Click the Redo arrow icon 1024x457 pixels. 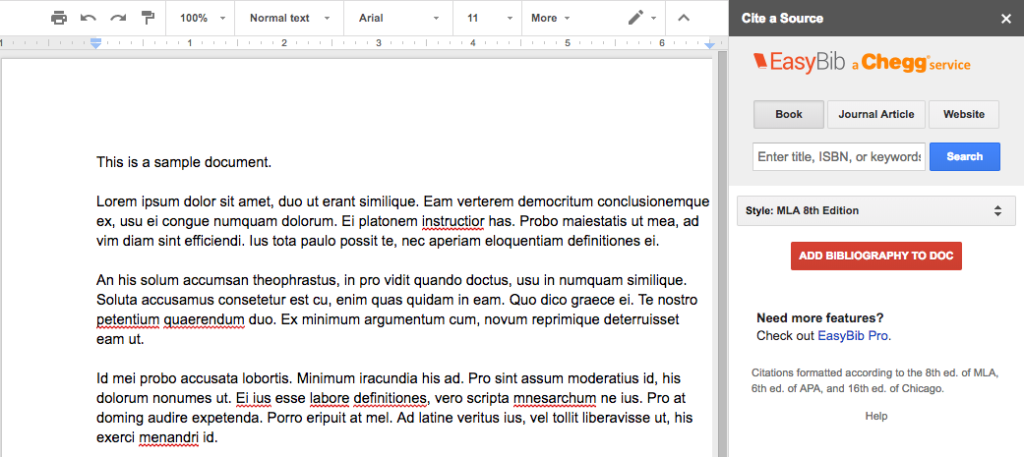(118, 18)
